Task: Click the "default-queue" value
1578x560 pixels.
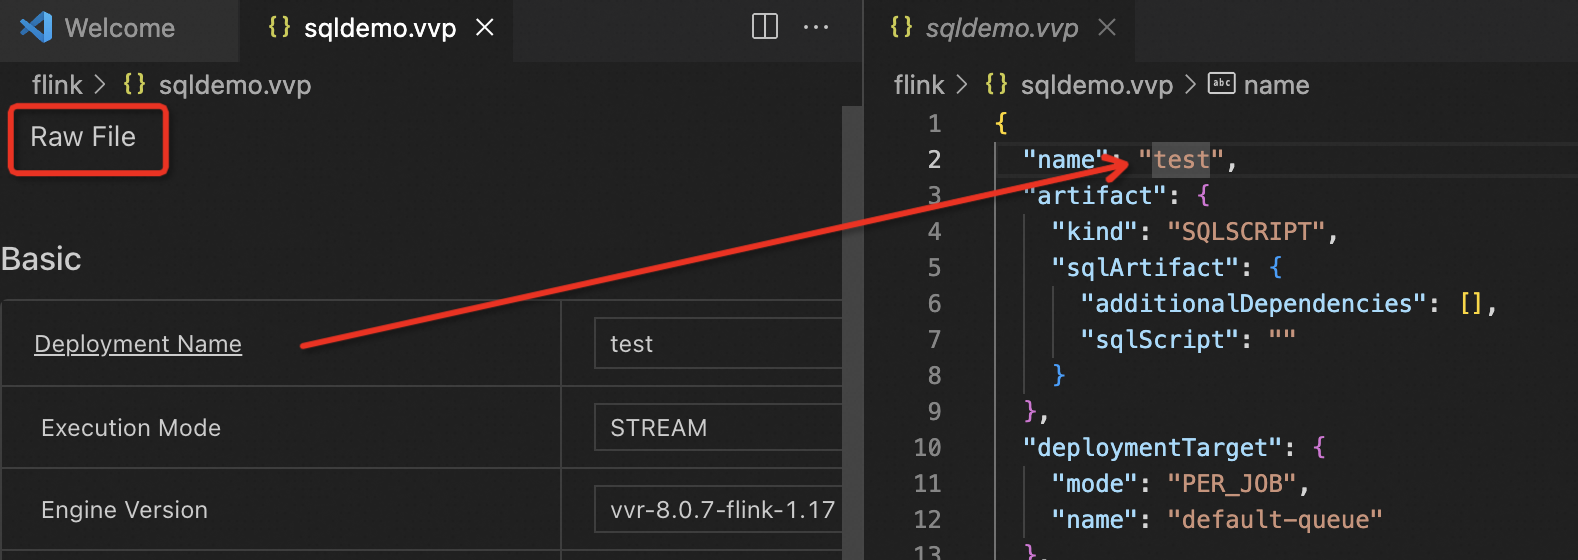Action: (x=1275, y=520)
